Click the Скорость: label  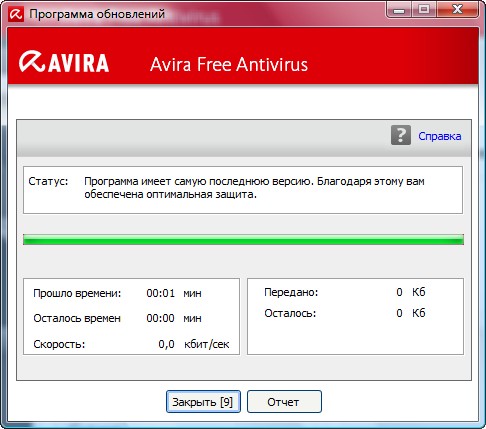(59, 344)
